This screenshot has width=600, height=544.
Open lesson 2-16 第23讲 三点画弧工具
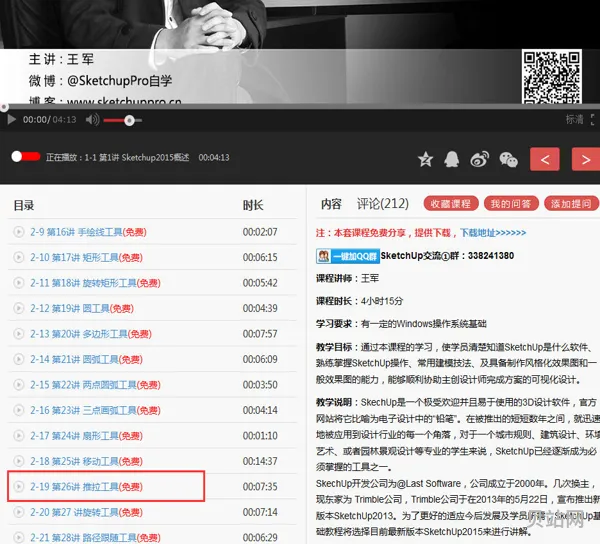pos(95,410)
